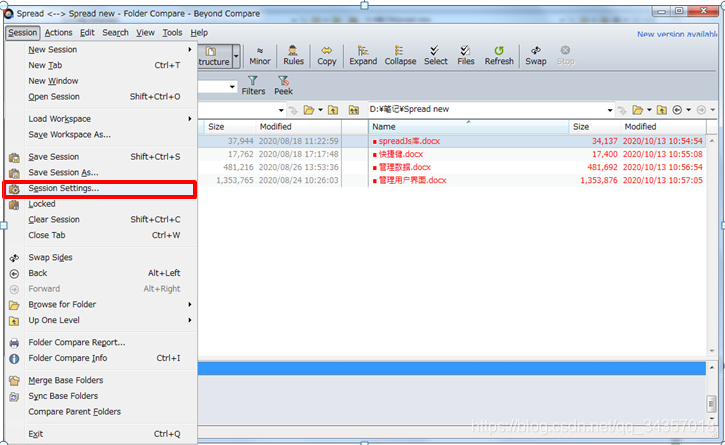Open Browse for Folder submenu
The height and width of the screenshot is (445, 725).
pyautogui.click(x=100, y=305)
